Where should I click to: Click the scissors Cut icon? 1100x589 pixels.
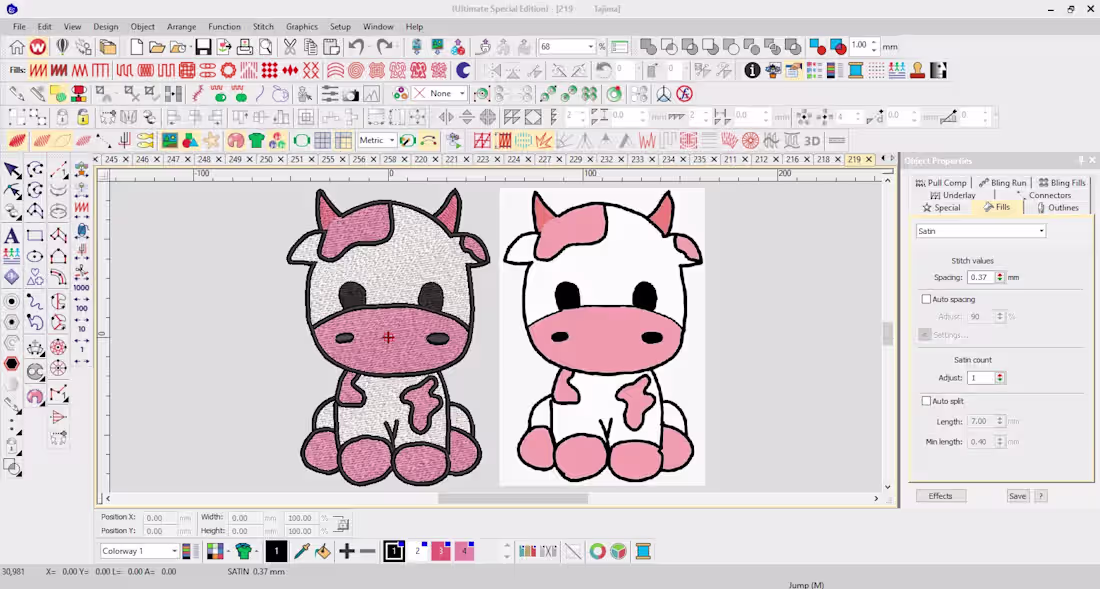pyautogui.click(x=290, y=47)
